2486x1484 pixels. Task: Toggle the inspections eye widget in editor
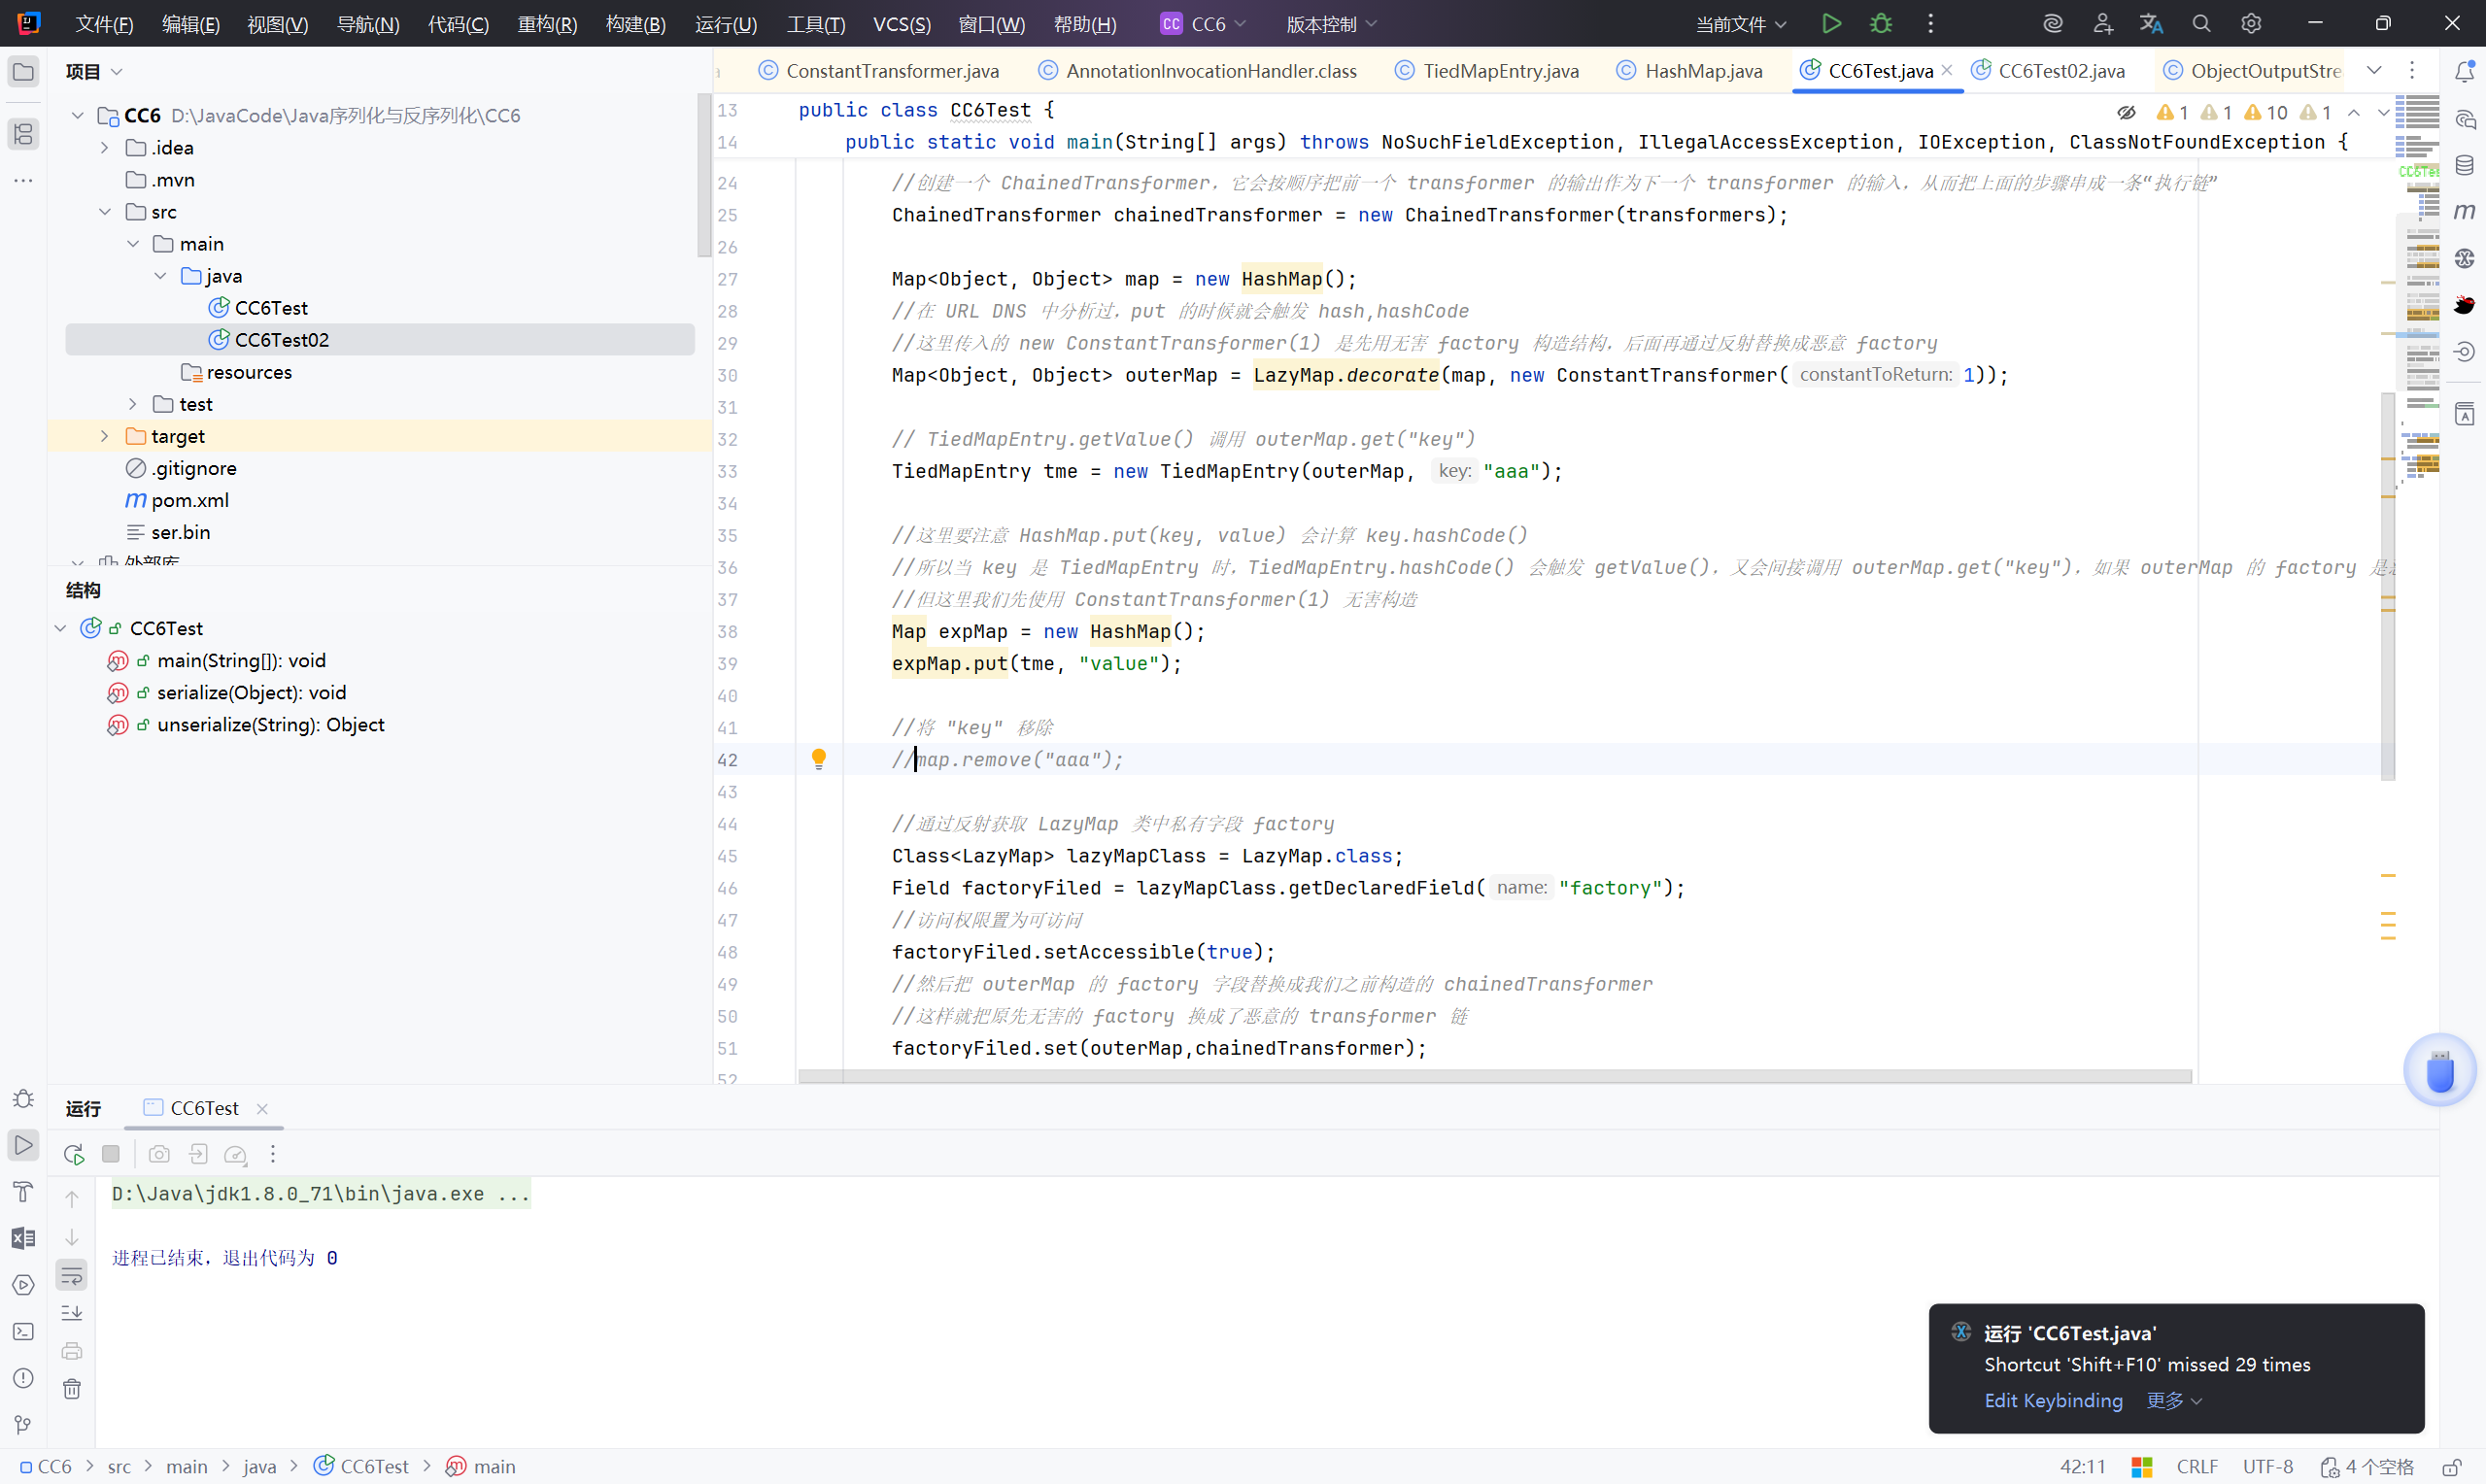point(2126,112)
